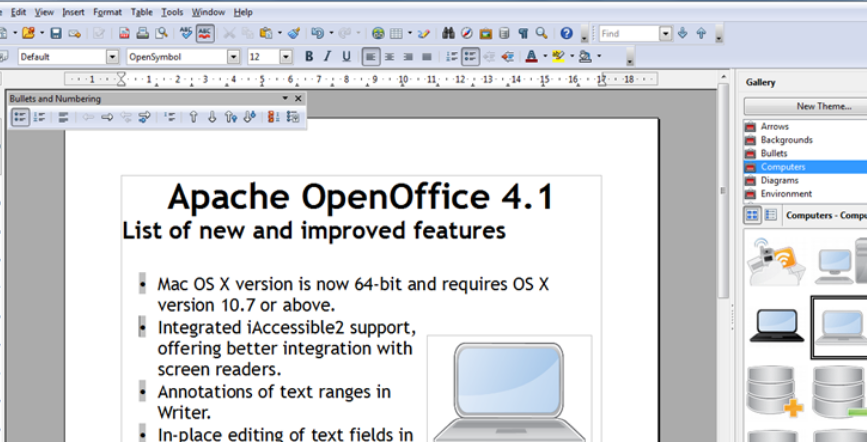Click the Find Next down arrow
The height and width of the screenshot is (442, 867).
(682, 34)
